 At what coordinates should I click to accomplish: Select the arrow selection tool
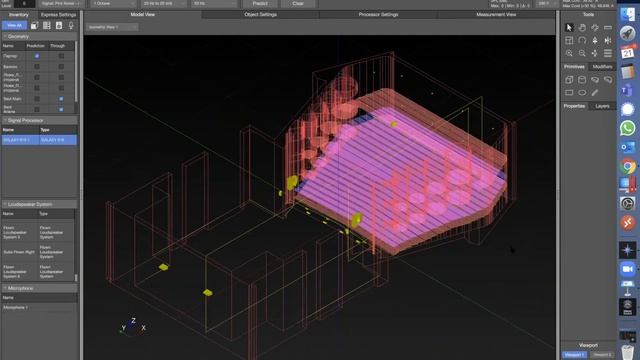[569, 27]
